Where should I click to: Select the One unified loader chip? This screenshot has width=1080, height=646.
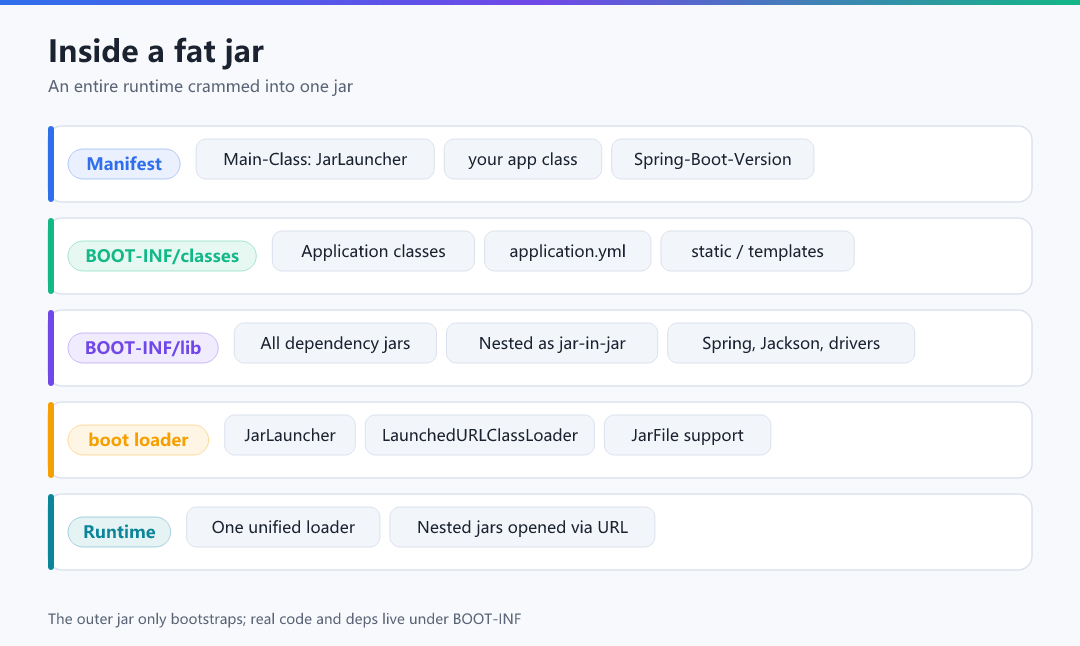(x=283, y=527)
